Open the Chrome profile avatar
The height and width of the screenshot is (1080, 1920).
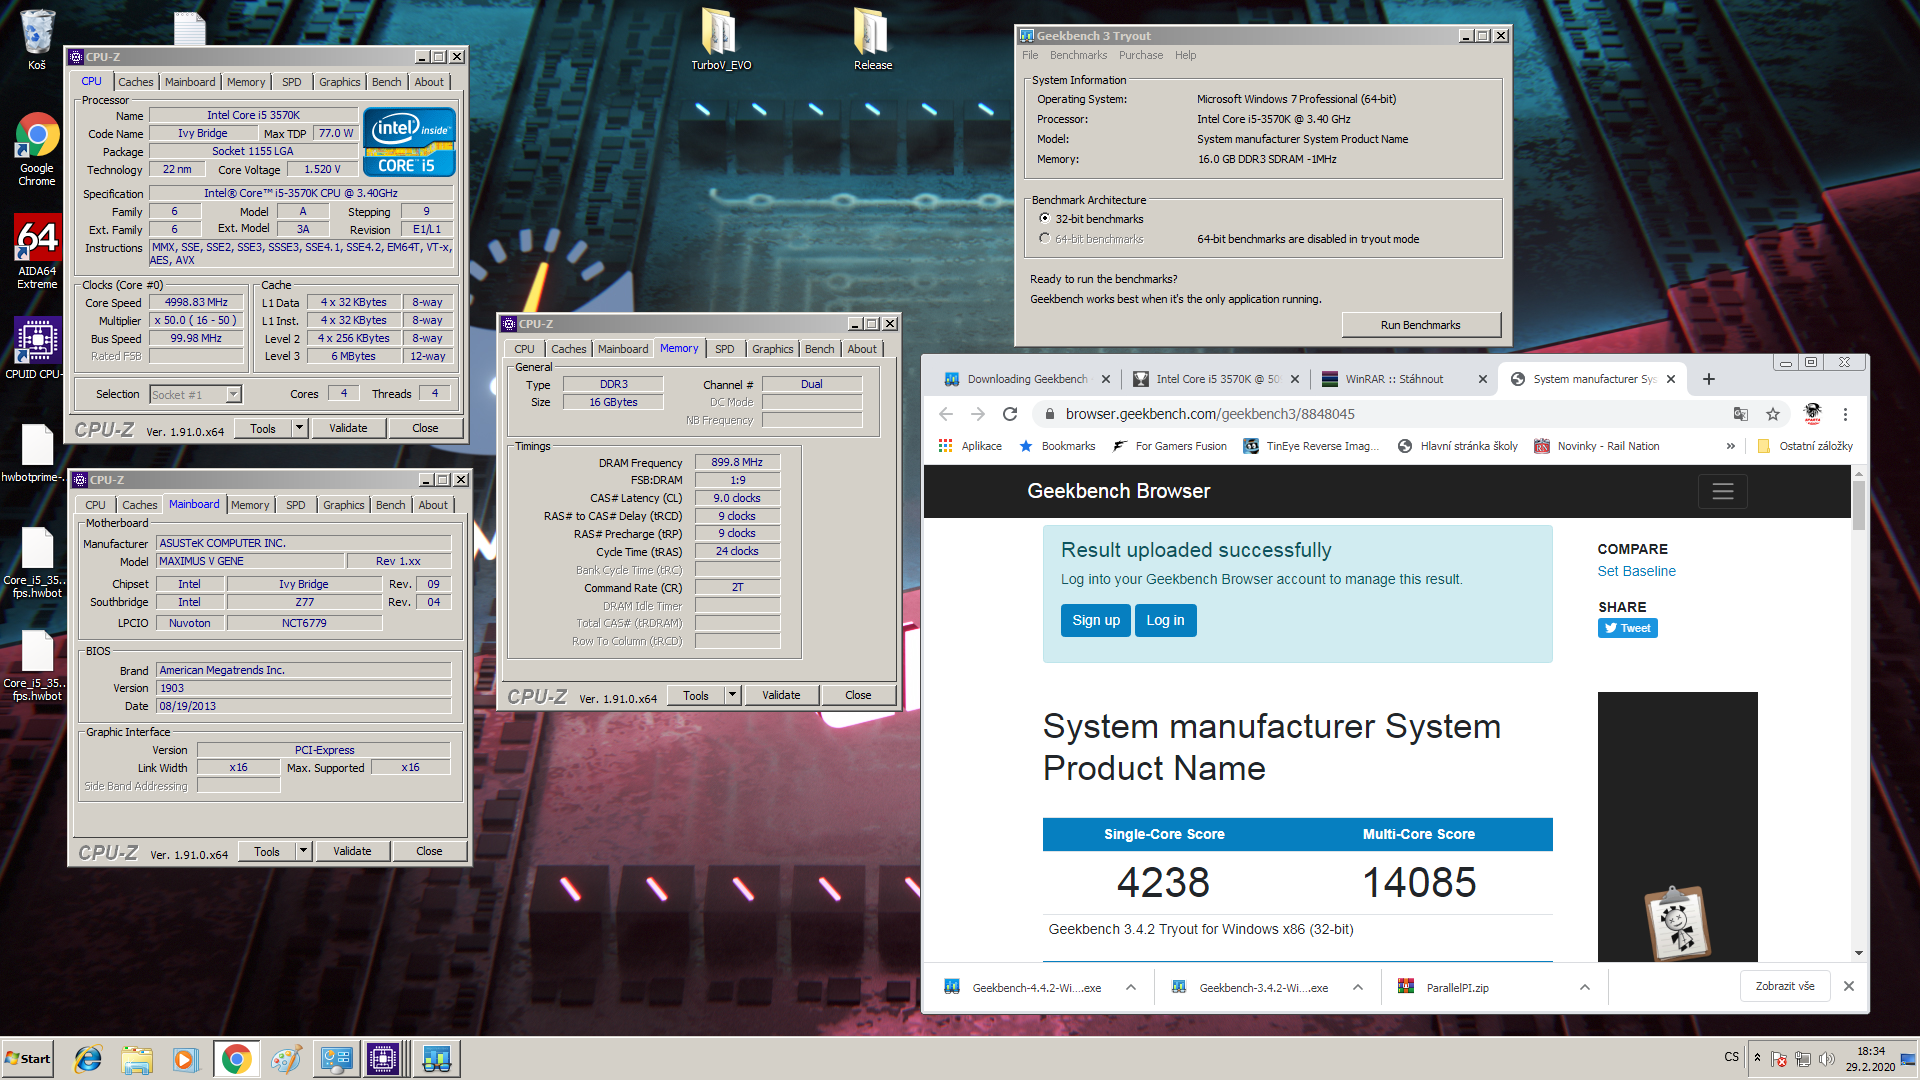click(1812, 414)
